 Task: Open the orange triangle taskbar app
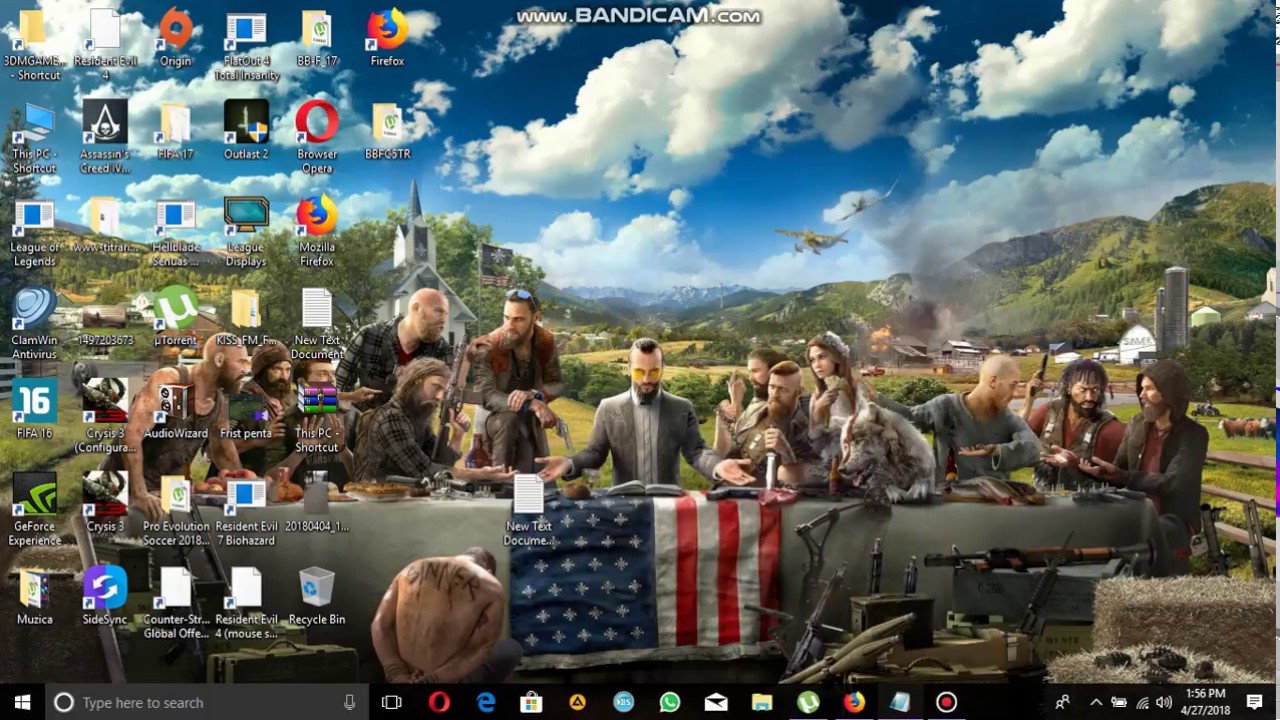[x=578, y=702]
